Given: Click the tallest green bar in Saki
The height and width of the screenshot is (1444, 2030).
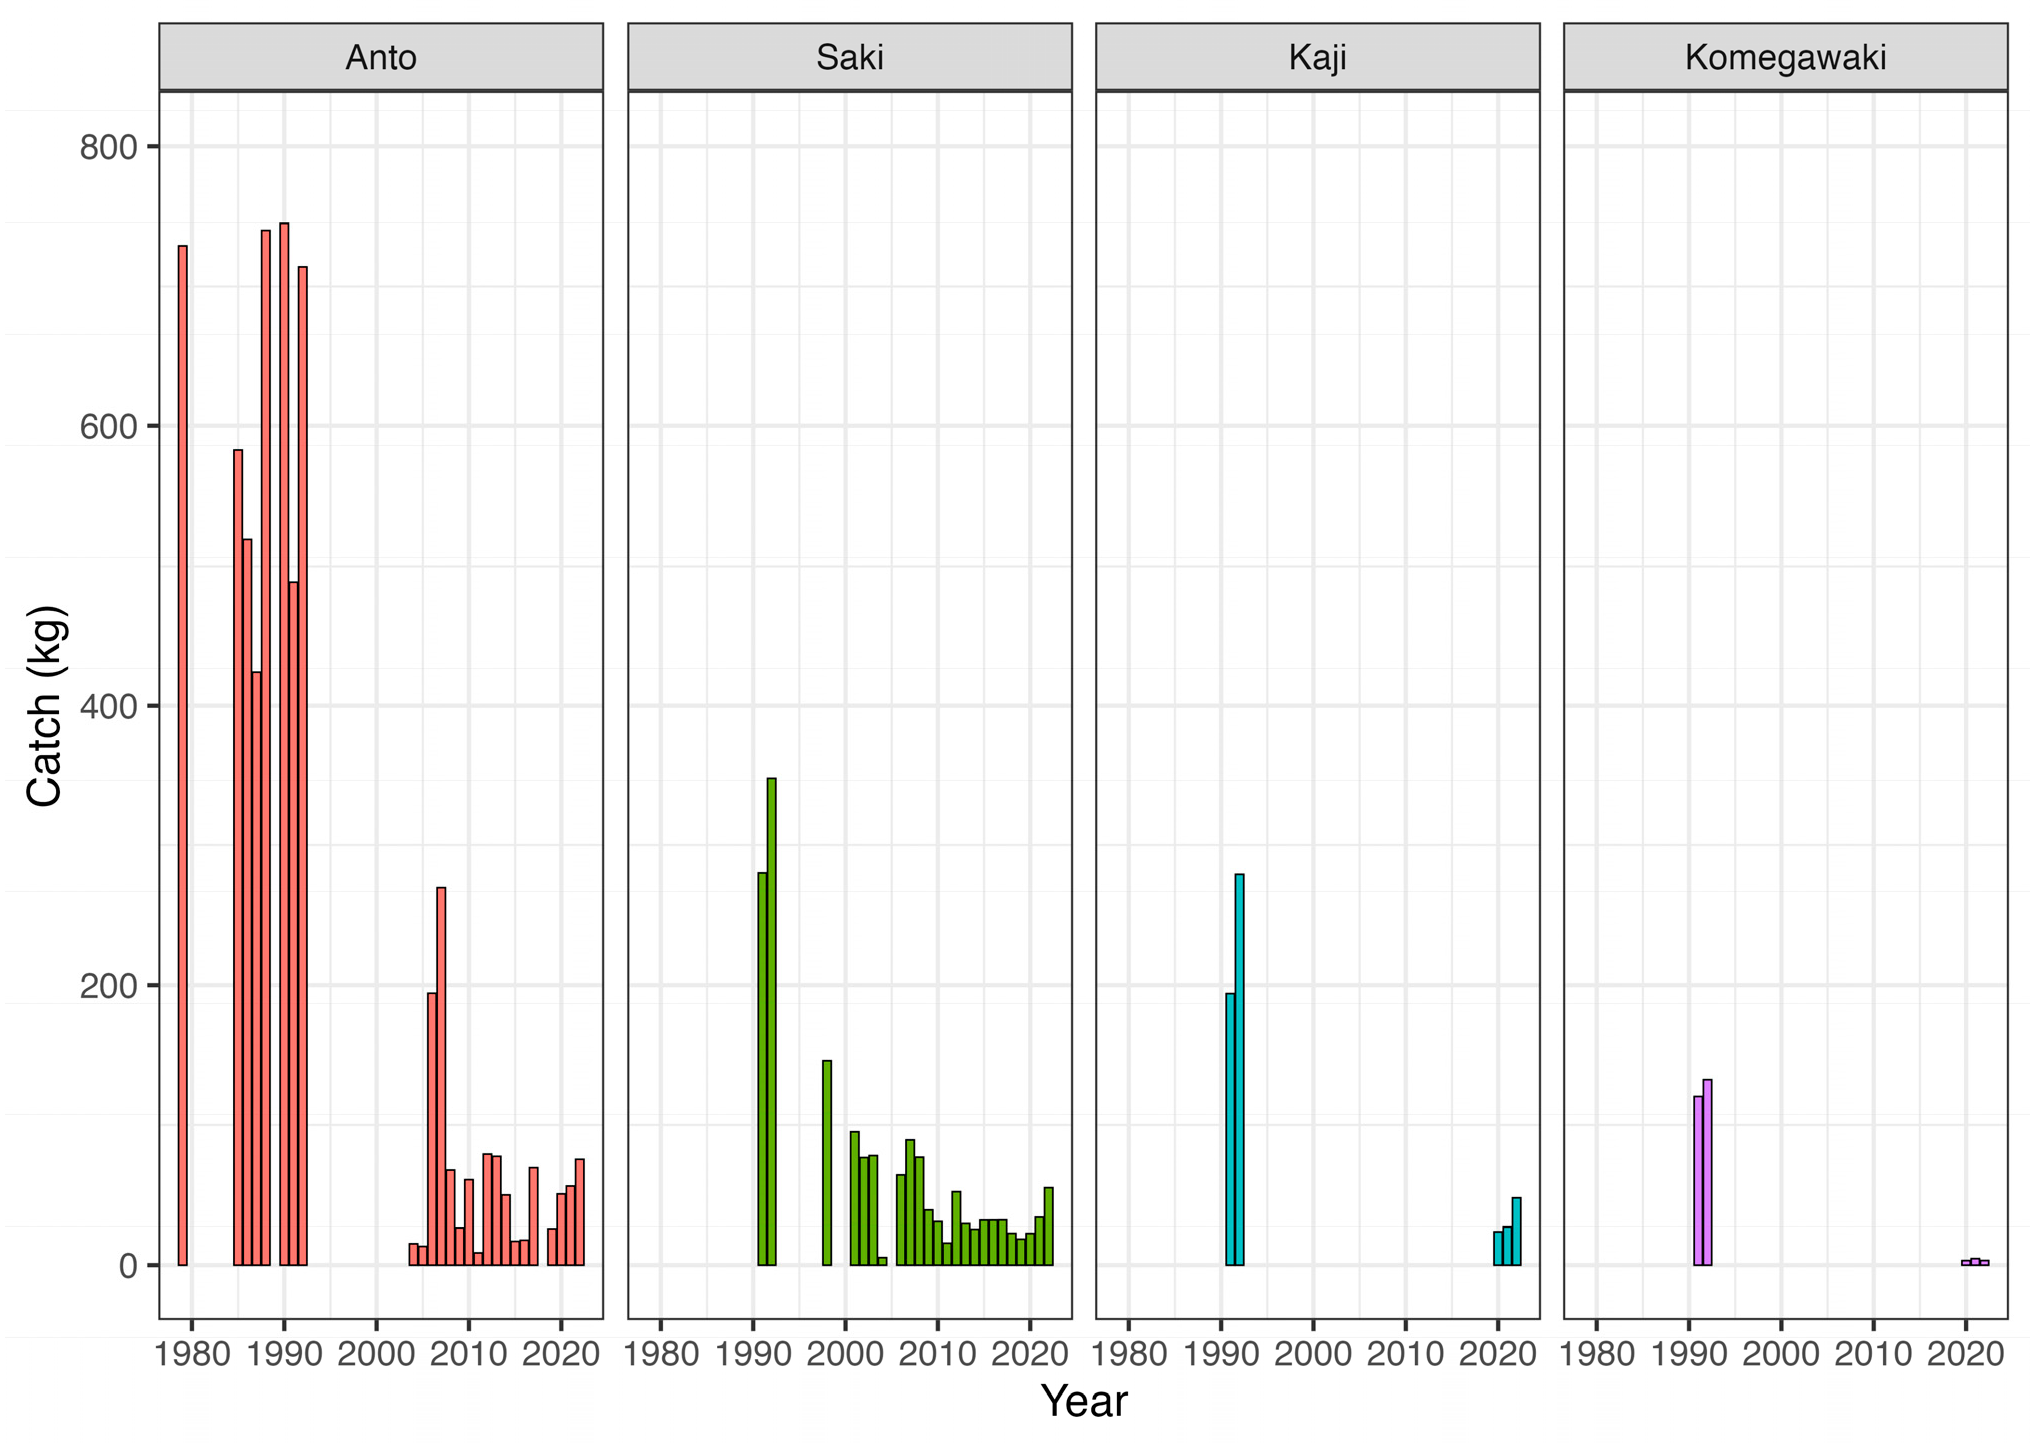Looking at the screenshot, I should coord(771,1021).
